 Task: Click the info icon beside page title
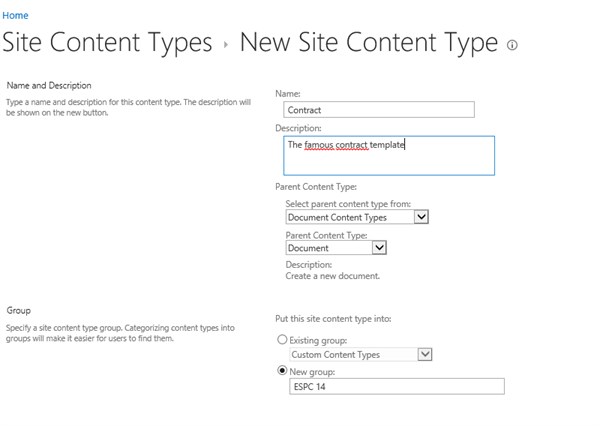tap(513, 45)
